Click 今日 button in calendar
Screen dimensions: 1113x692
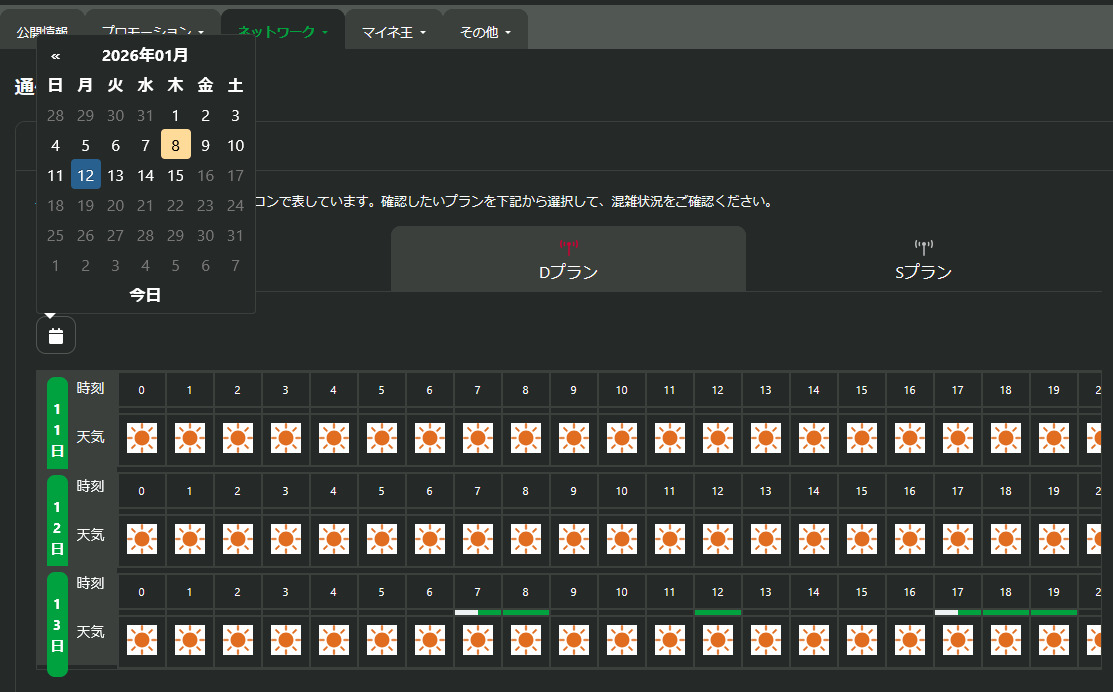coord(145,295)
